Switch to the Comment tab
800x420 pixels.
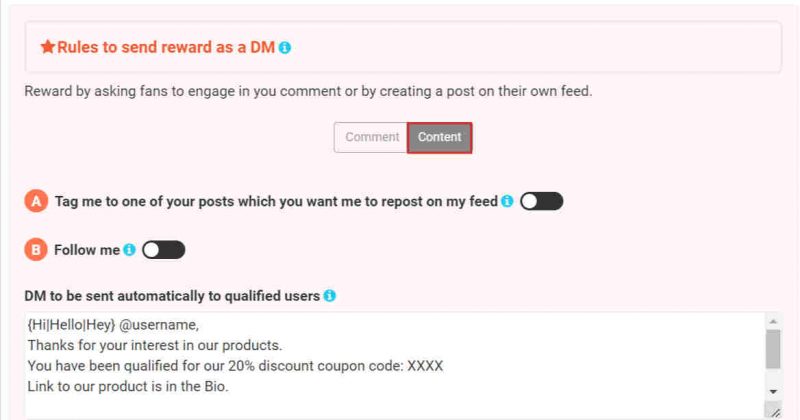click(x=371, y=137)
